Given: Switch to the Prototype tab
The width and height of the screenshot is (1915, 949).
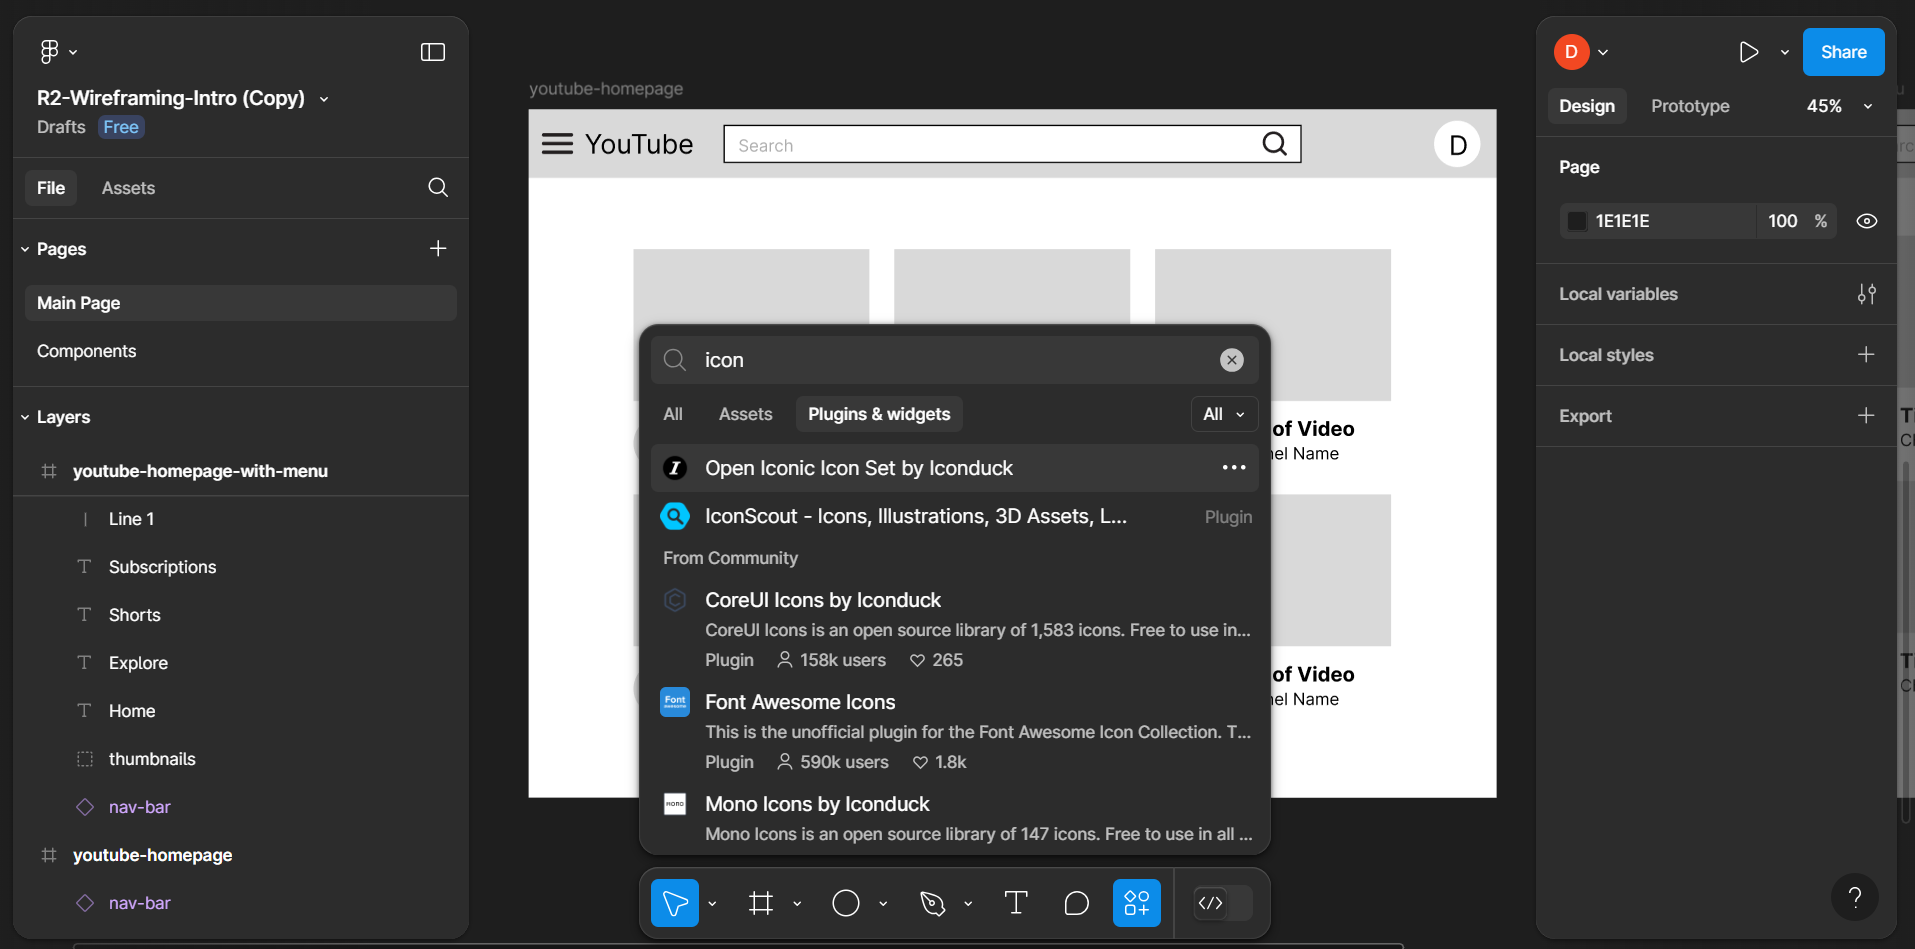Looking at the screenshot, I should 1690,106.
